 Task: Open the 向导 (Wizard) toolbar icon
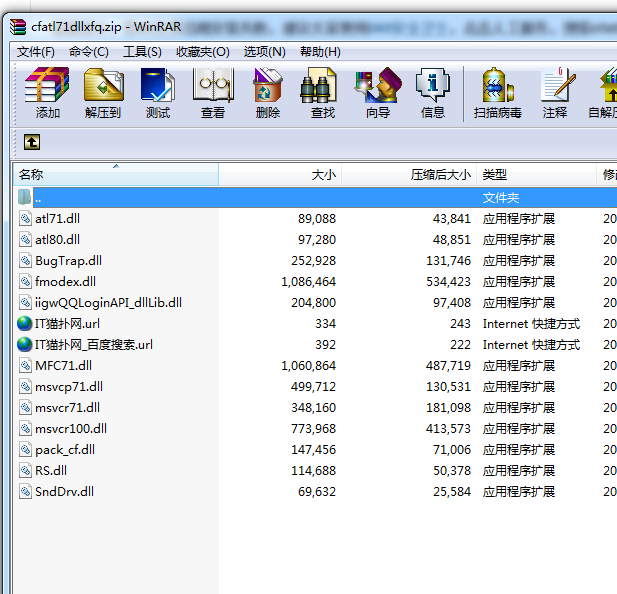[x=378, y=85]
